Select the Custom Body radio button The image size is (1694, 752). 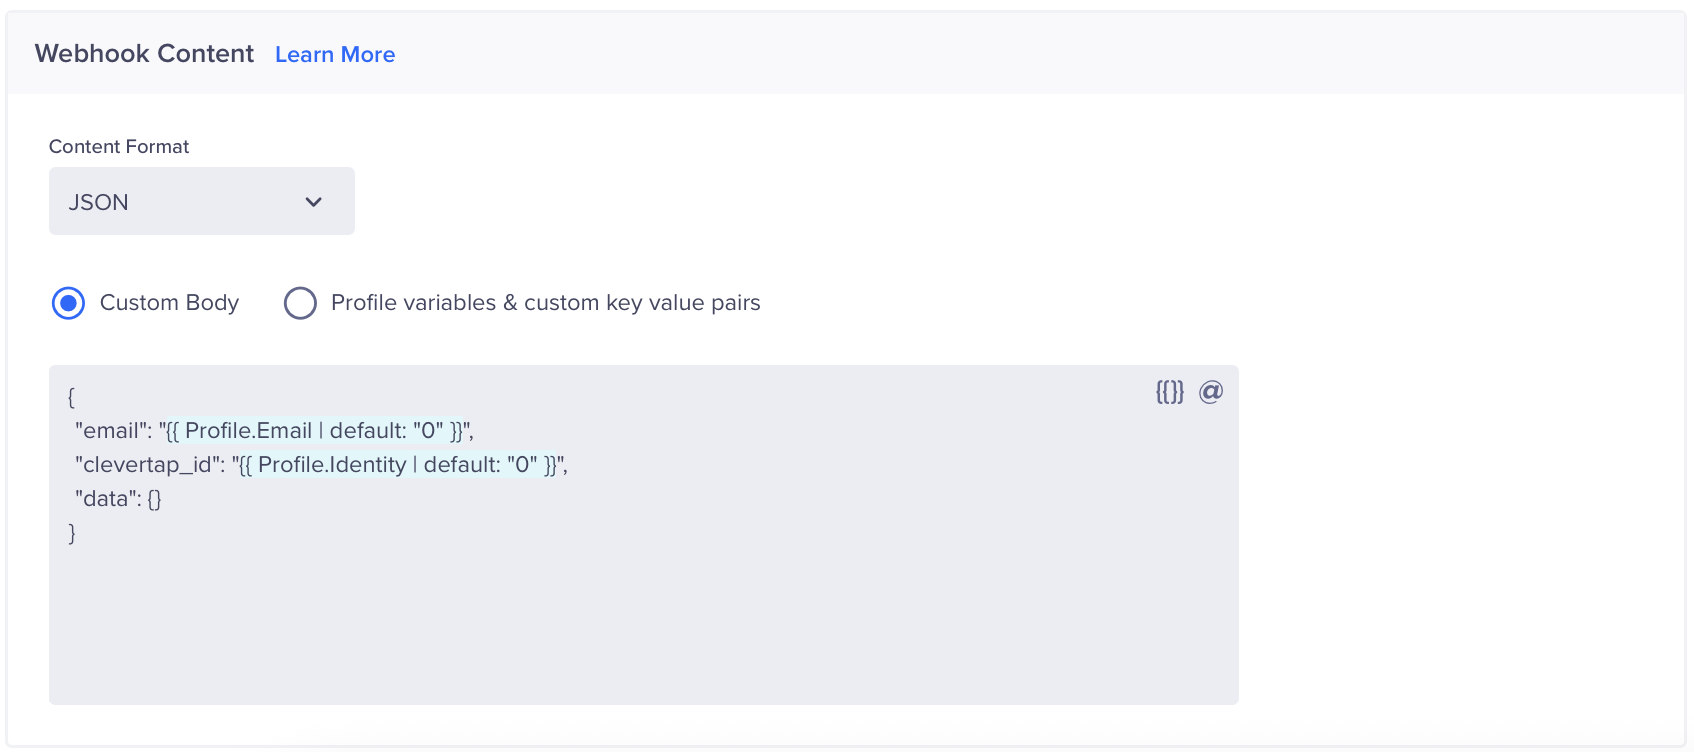point(68,302)
